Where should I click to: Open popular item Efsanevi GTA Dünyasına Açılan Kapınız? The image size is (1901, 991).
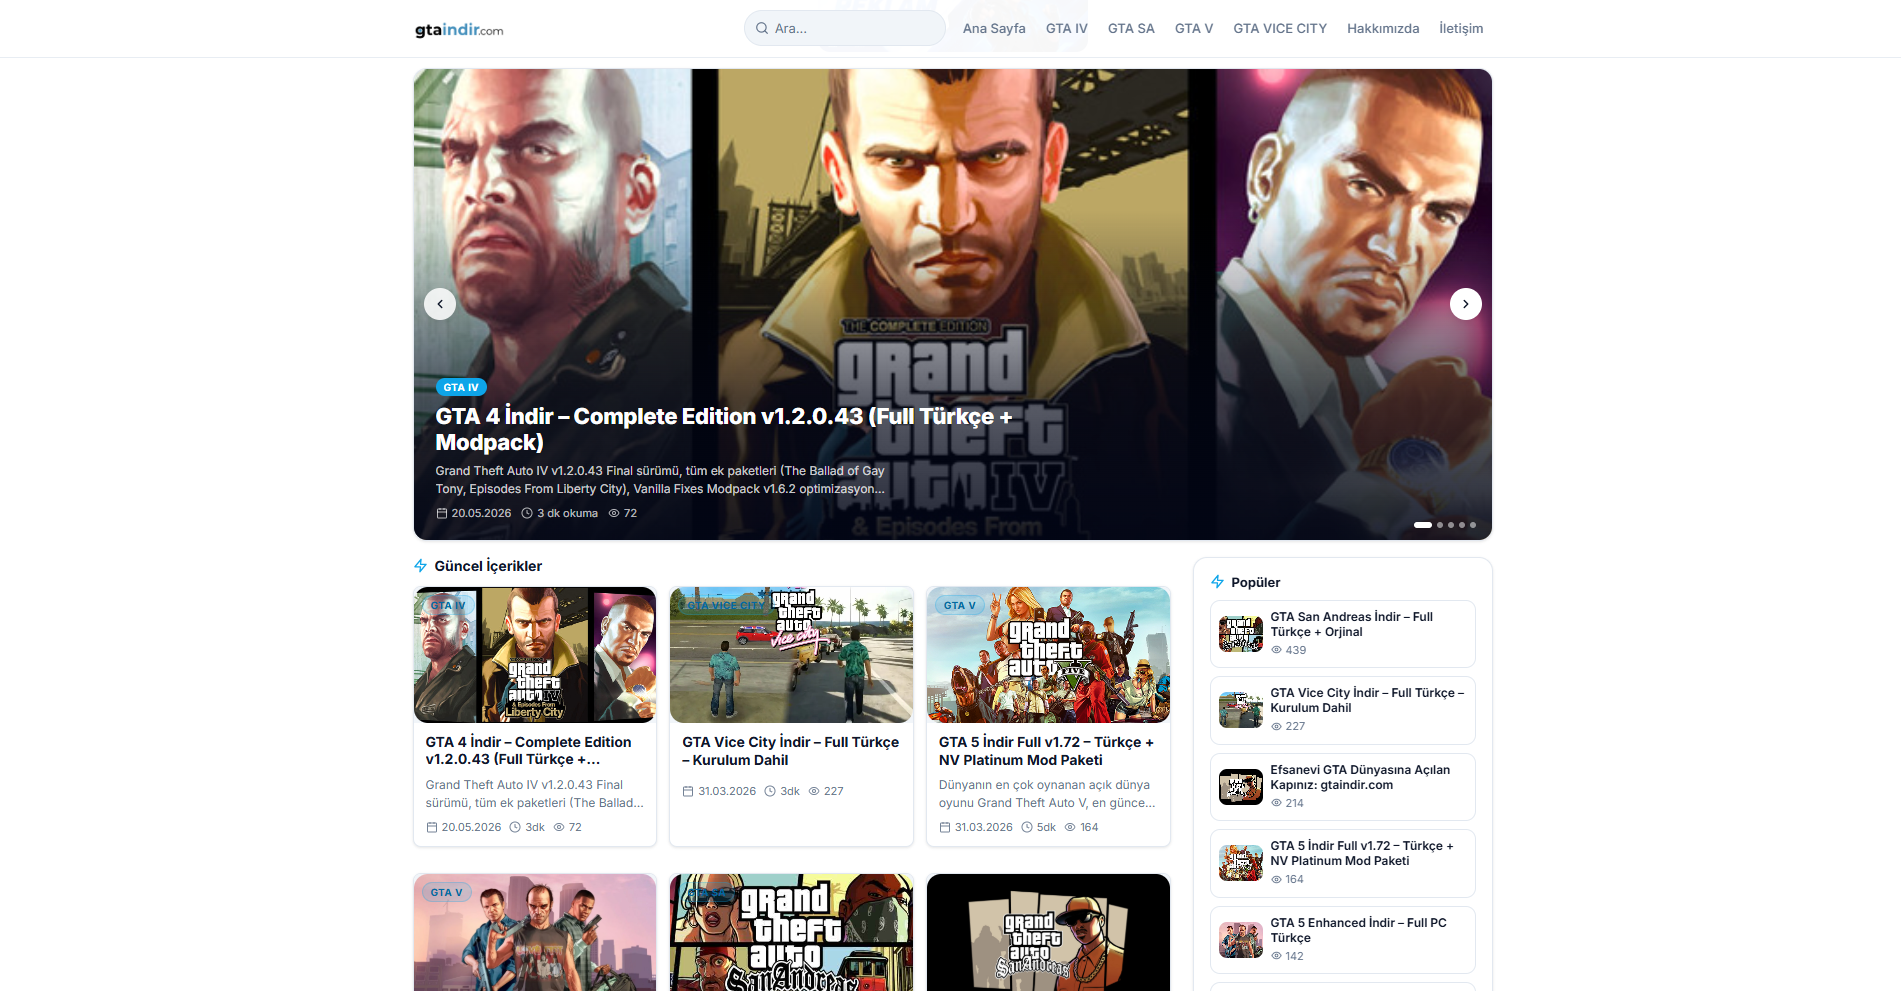[x=1343, y=787]
